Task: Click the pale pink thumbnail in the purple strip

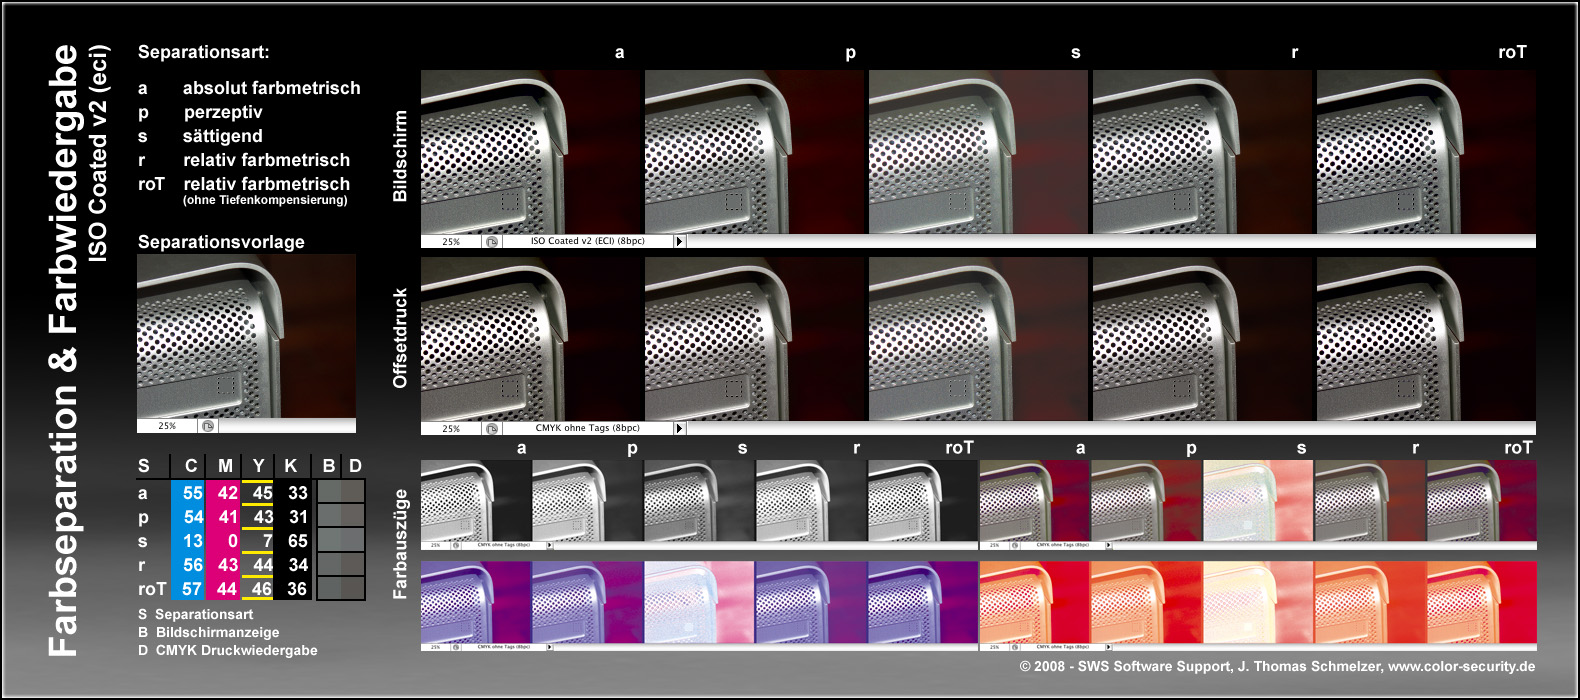Action: point(699,602)
